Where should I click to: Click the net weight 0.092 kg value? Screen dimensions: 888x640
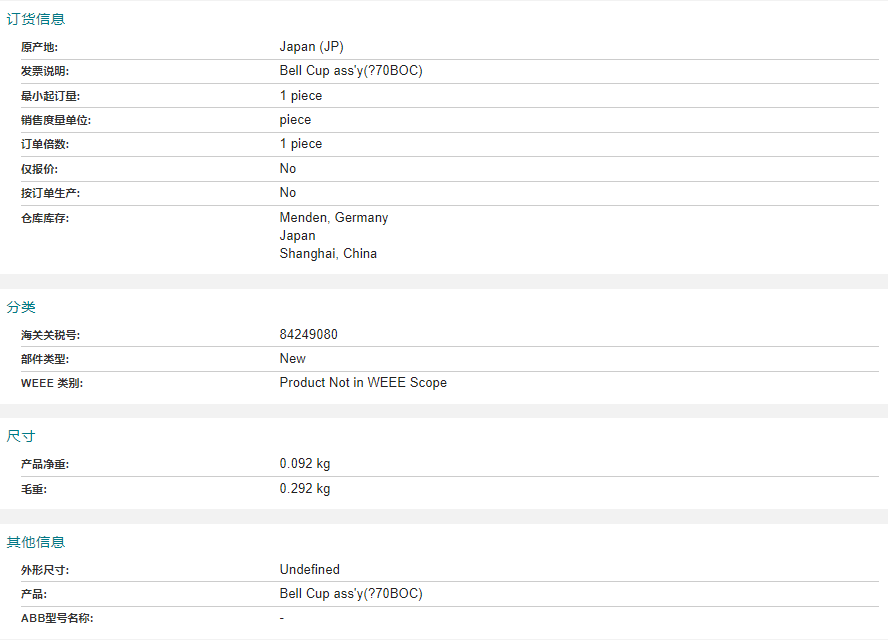(x=305, y=463)
